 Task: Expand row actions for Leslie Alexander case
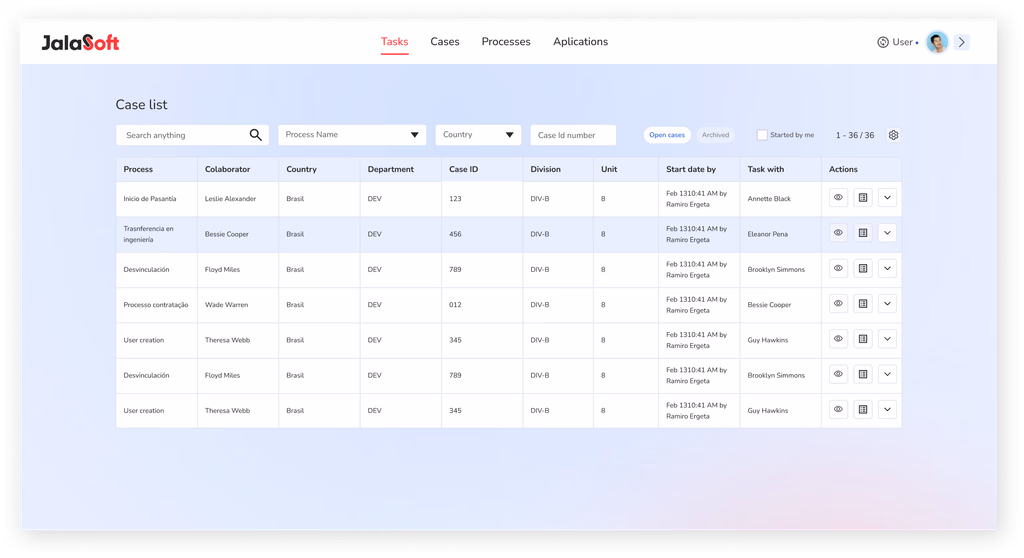pos(887,197)
